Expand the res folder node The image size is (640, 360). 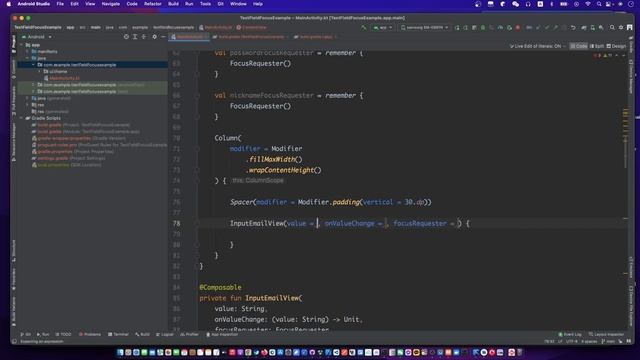(x=28, y=105)
